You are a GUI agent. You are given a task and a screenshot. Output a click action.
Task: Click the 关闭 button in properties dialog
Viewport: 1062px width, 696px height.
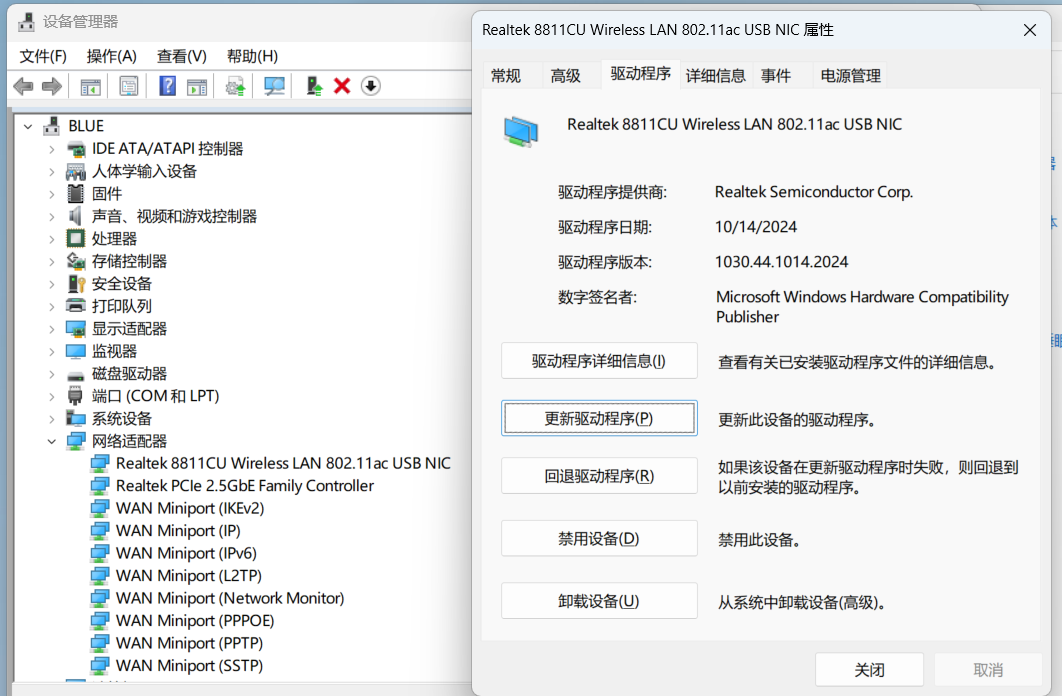(869, 670)
